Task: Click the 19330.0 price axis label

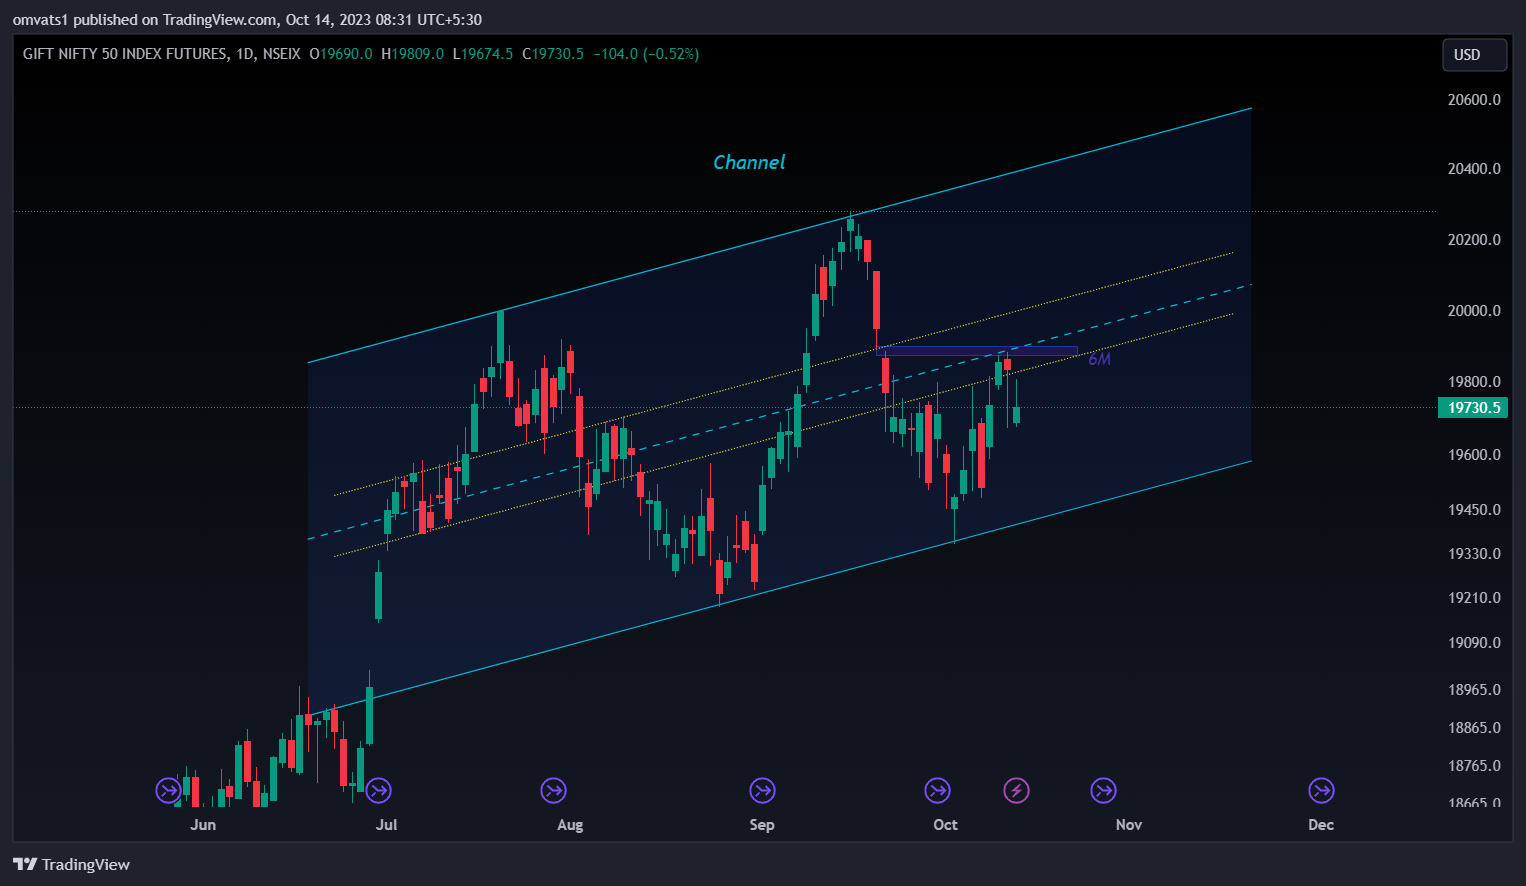Action: (1474, 554)
